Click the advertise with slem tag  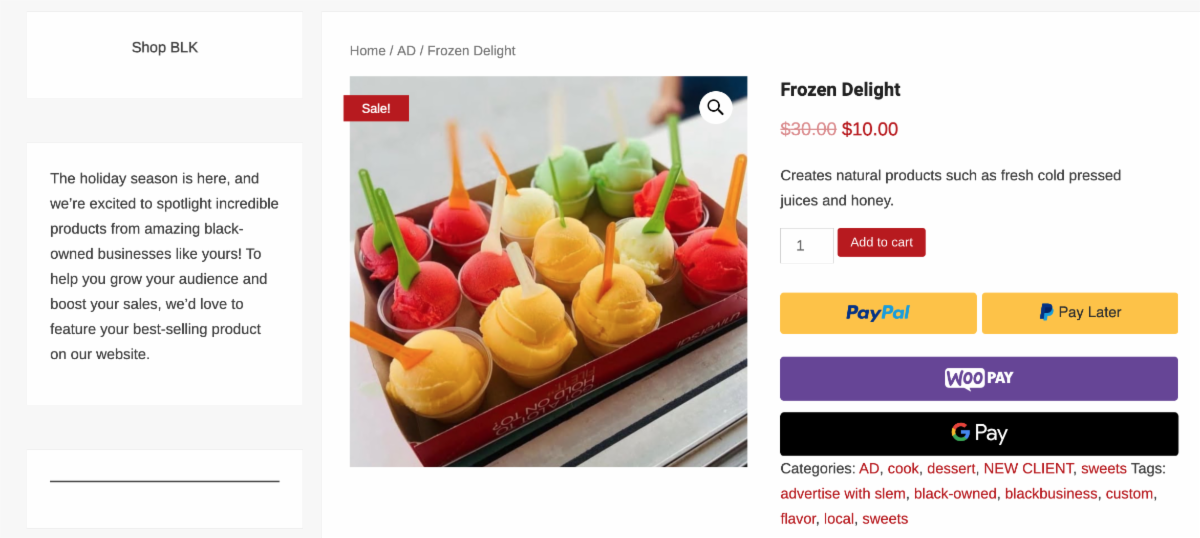coord(843,494)
